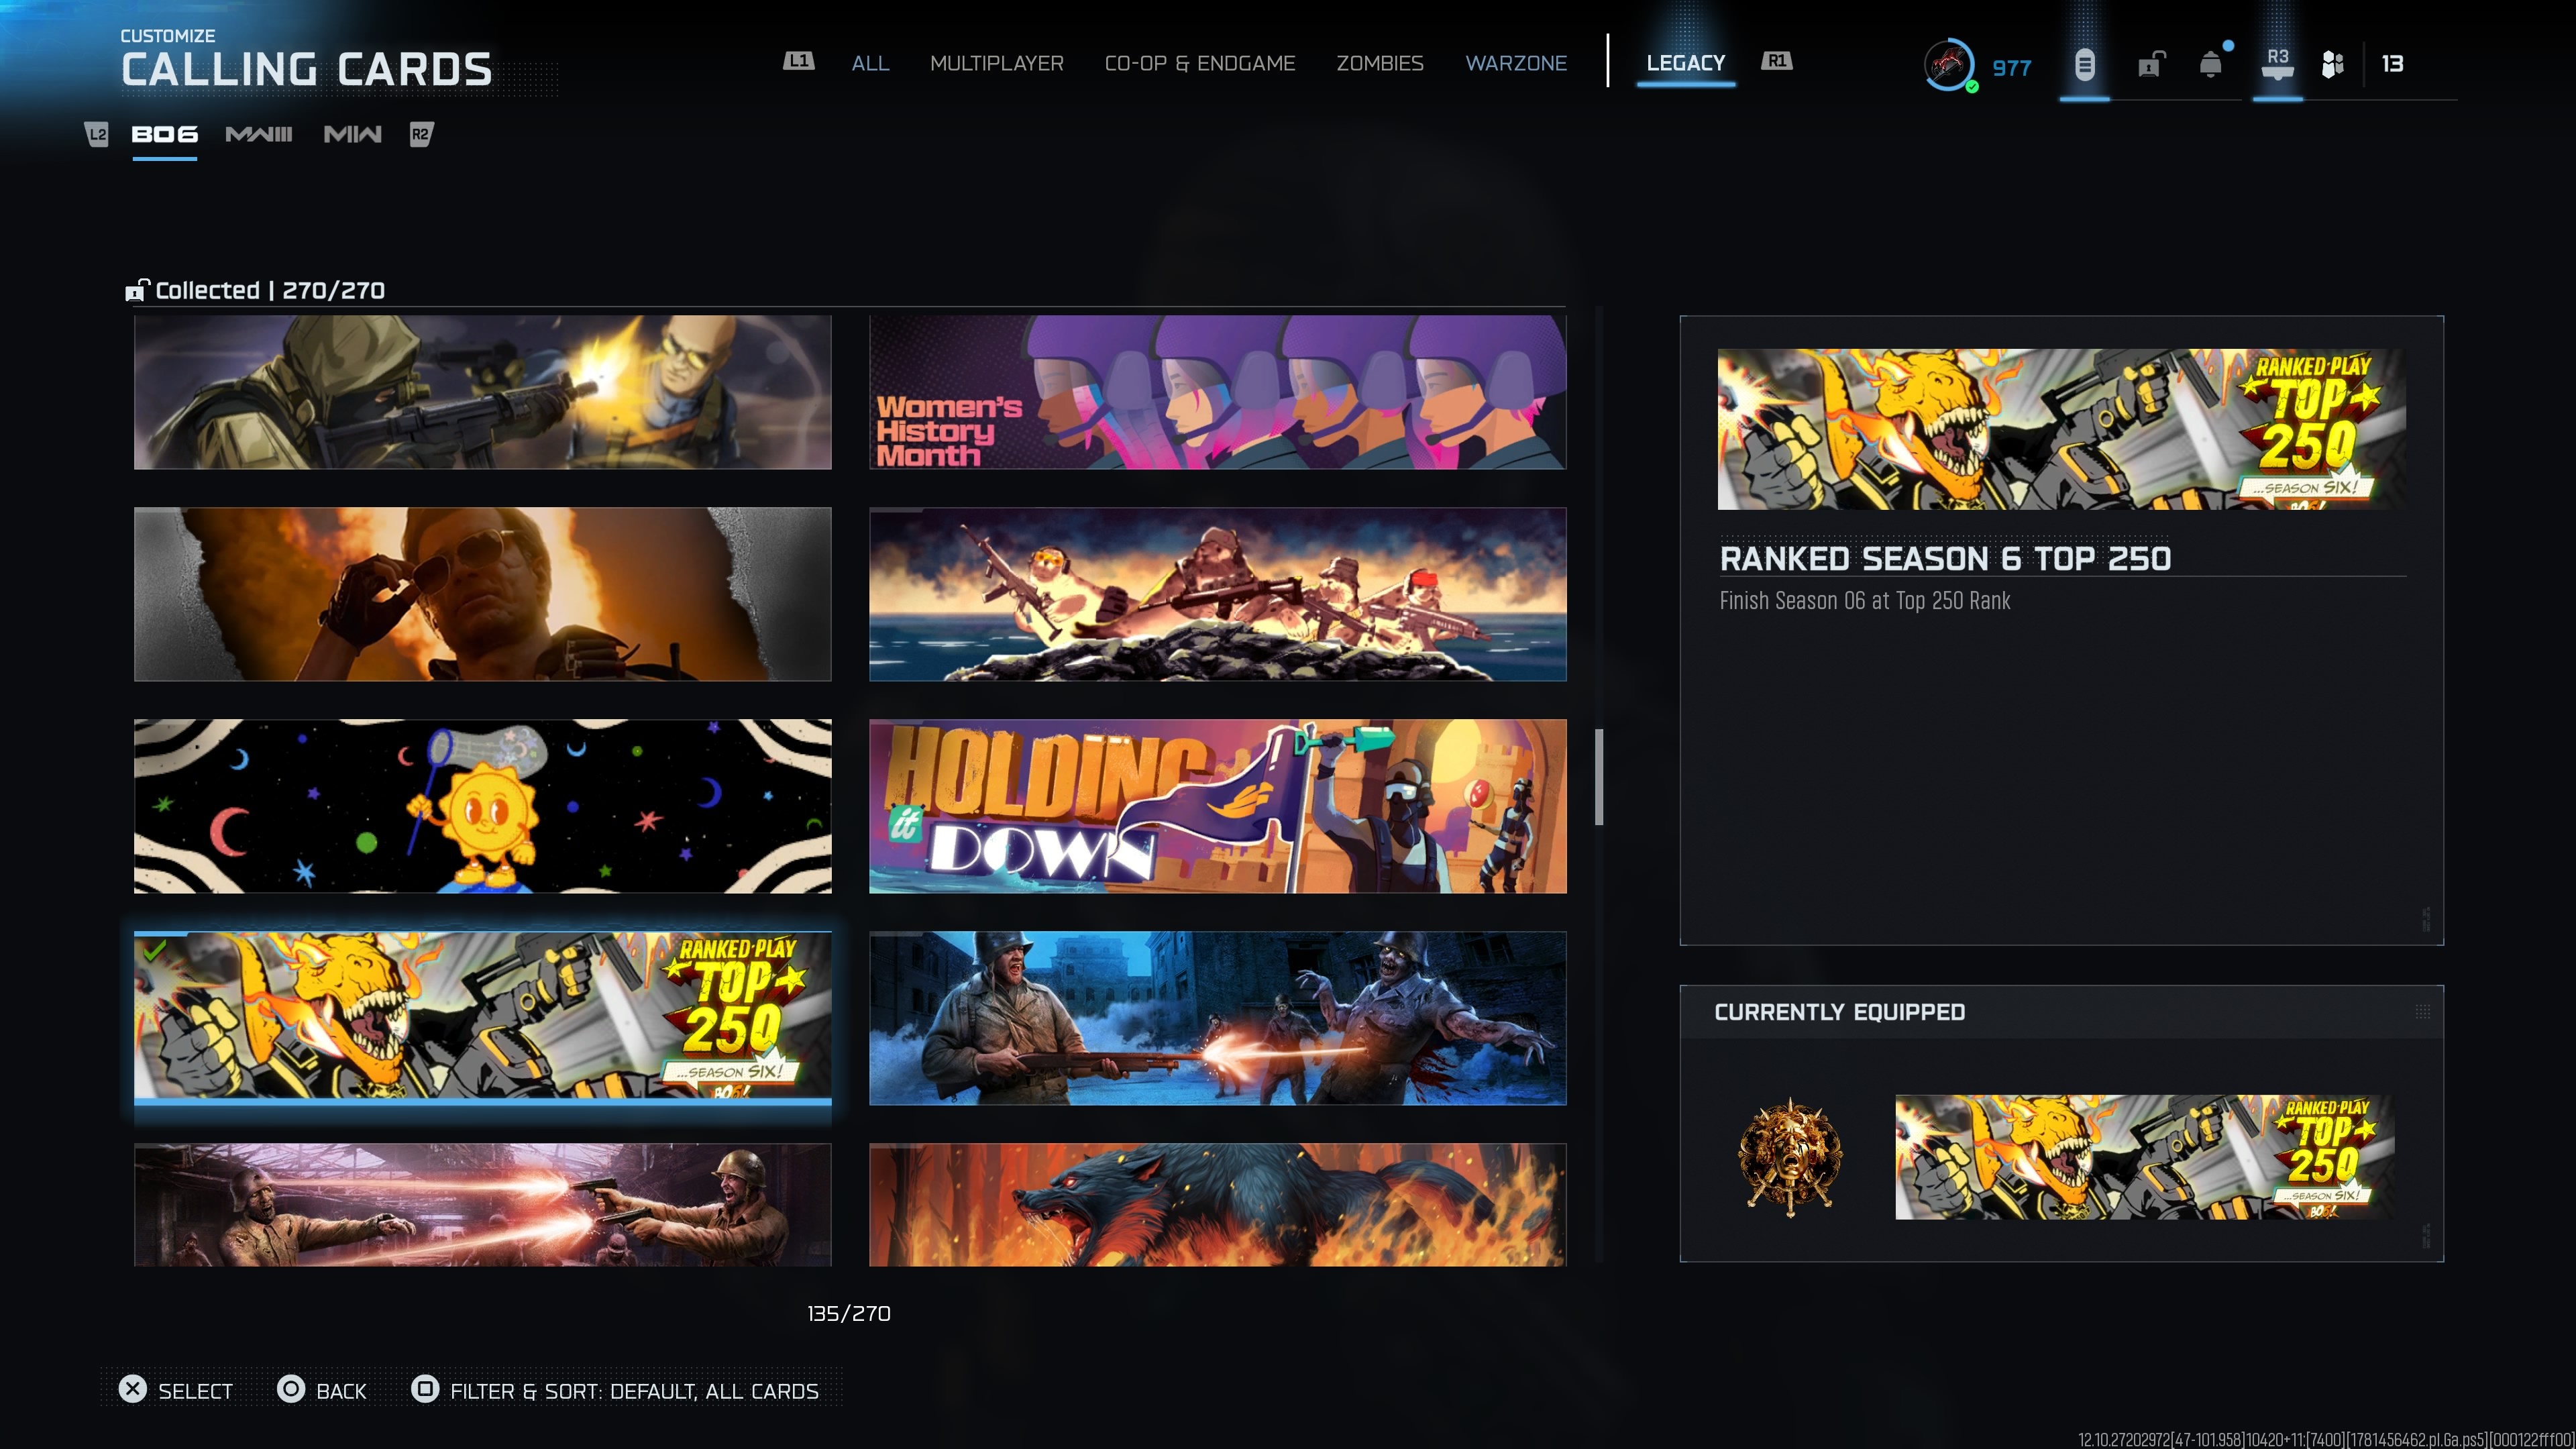
Task: Click the padlock icon beside Collected
Action: pyautogui.click(x=137, y=290)
